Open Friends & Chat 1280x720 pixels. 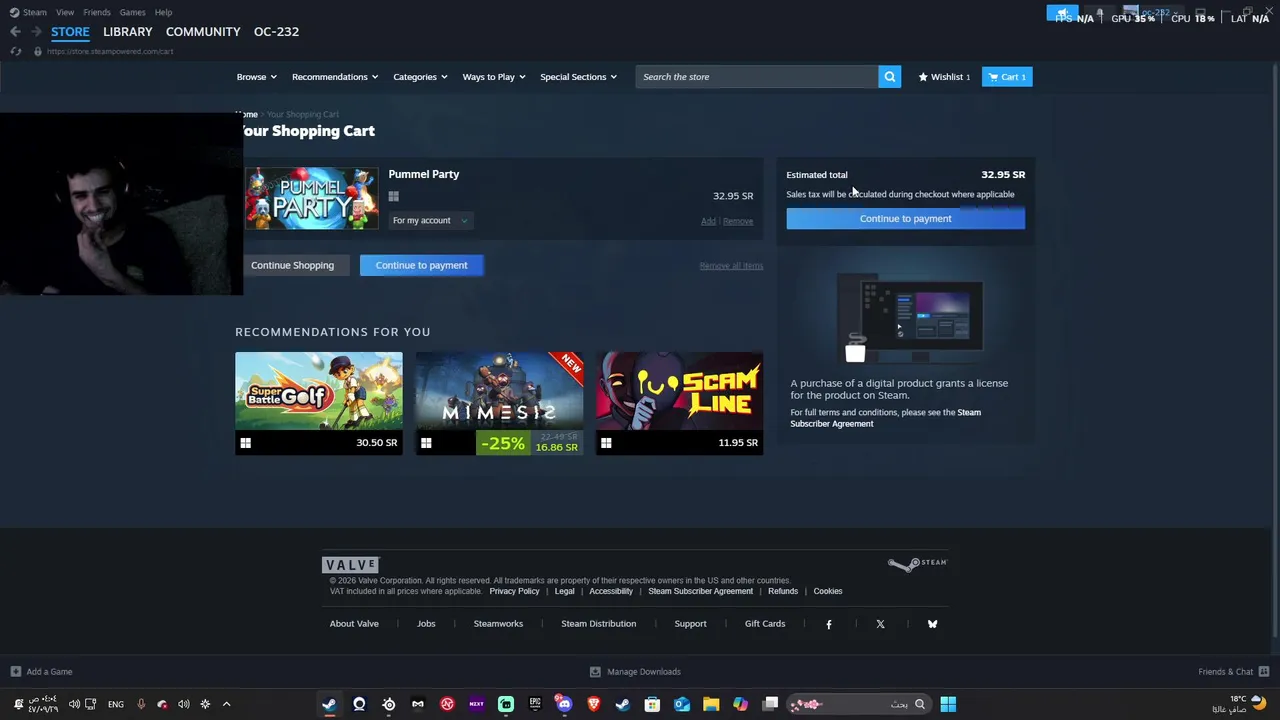(1234, 672)
